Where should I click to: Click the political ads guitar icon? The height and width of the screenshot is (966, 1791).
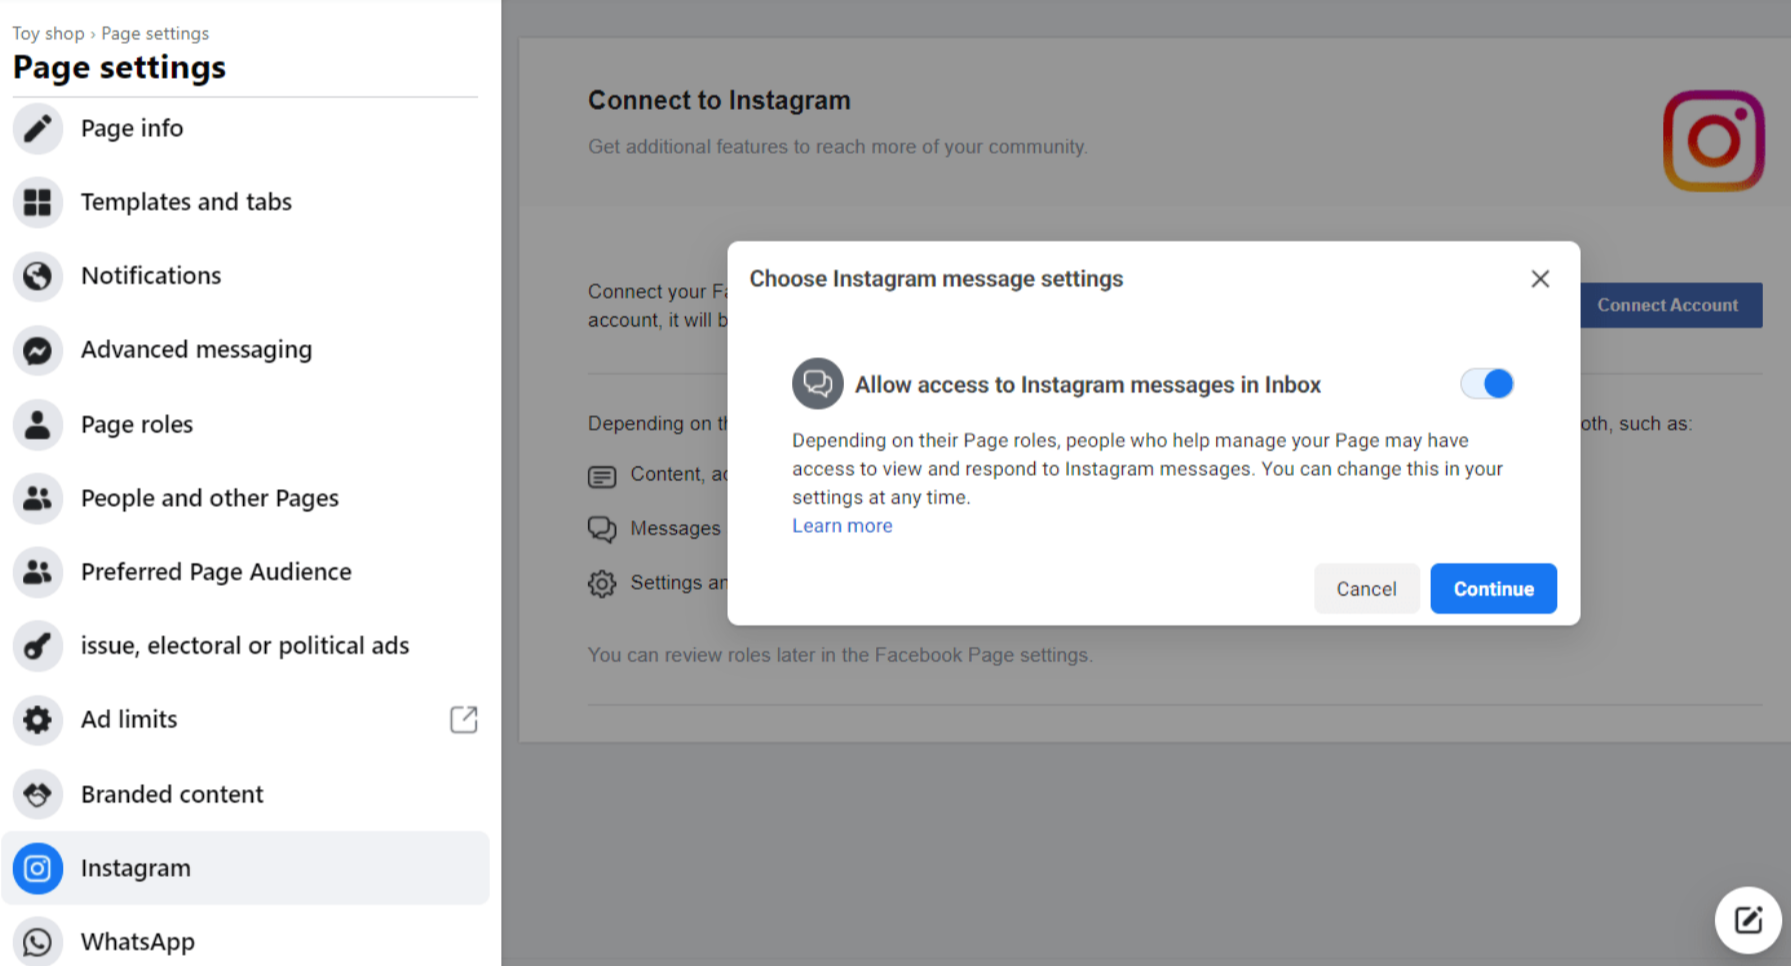pos(38,646)
